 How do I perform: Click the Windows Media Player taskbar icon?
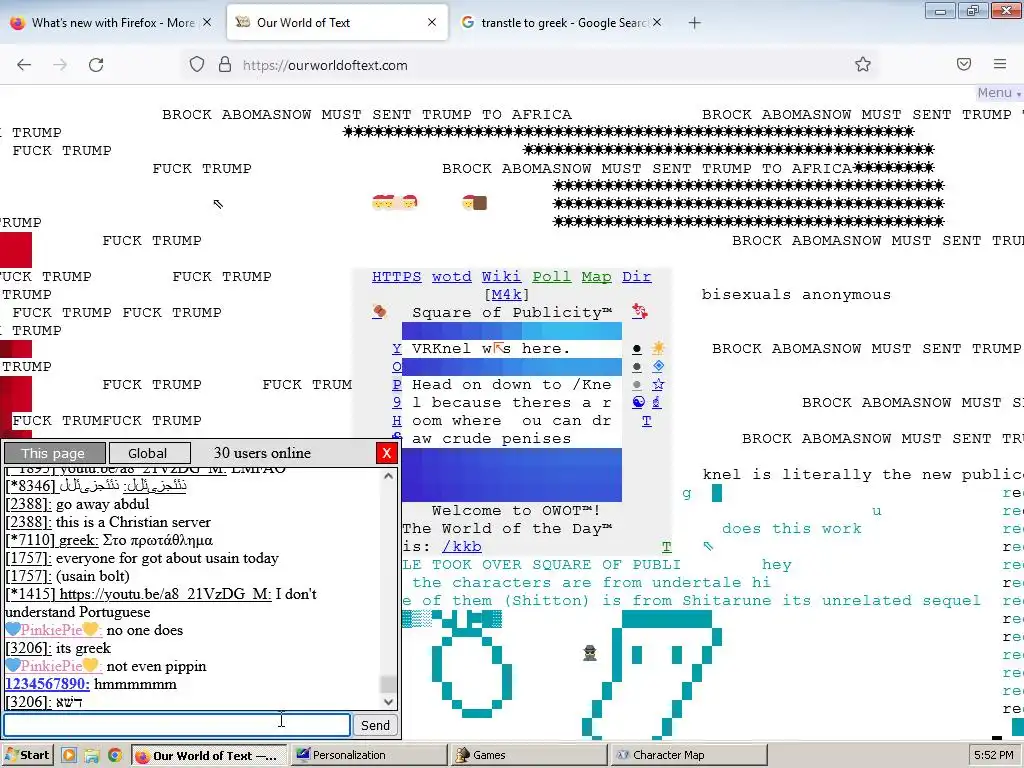[x=69, y=755]
